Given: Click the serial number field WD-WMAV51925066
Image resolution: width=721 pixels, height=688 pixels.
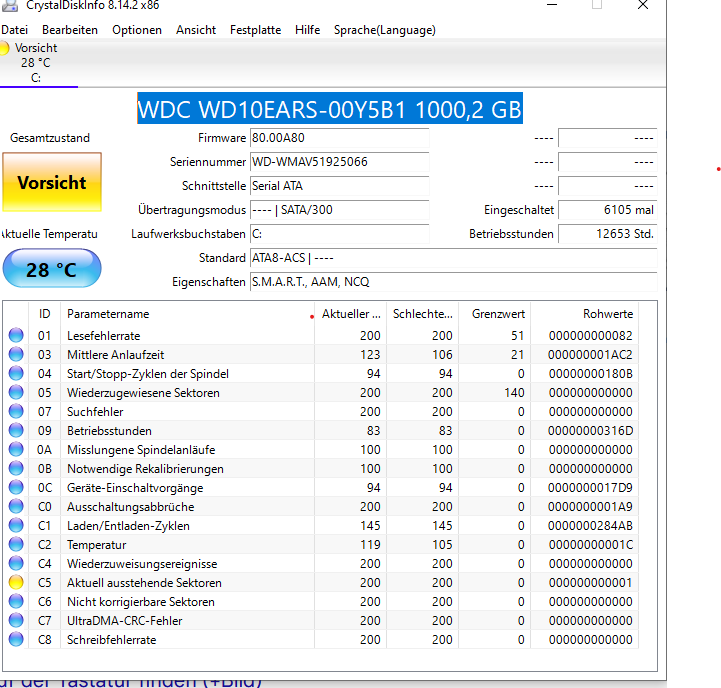Looking at the screenshot, I should click(x=339, y=162).
